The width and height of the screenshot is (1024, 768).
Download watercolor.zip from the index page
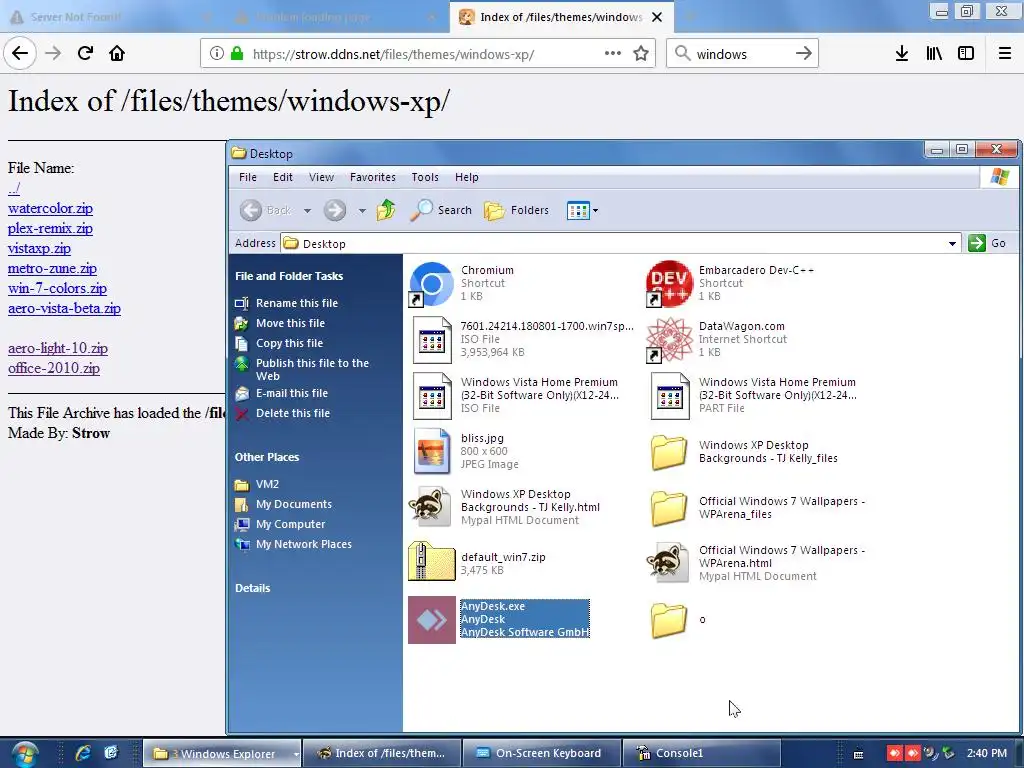pos(50,208)
